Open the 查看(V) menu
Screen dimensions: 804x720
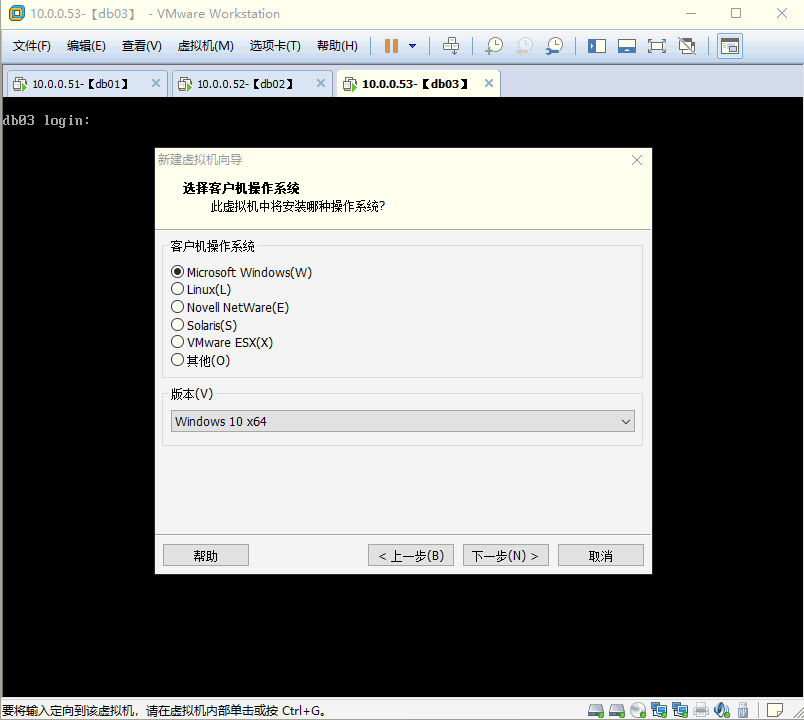pyautogui.click(x=142, y=46)
